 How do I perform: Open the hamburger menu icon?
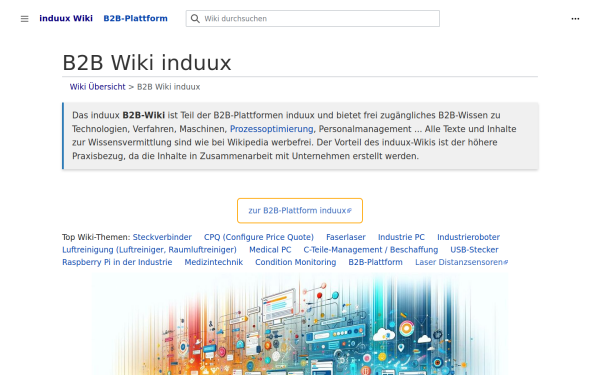click(x=24, y=19)
